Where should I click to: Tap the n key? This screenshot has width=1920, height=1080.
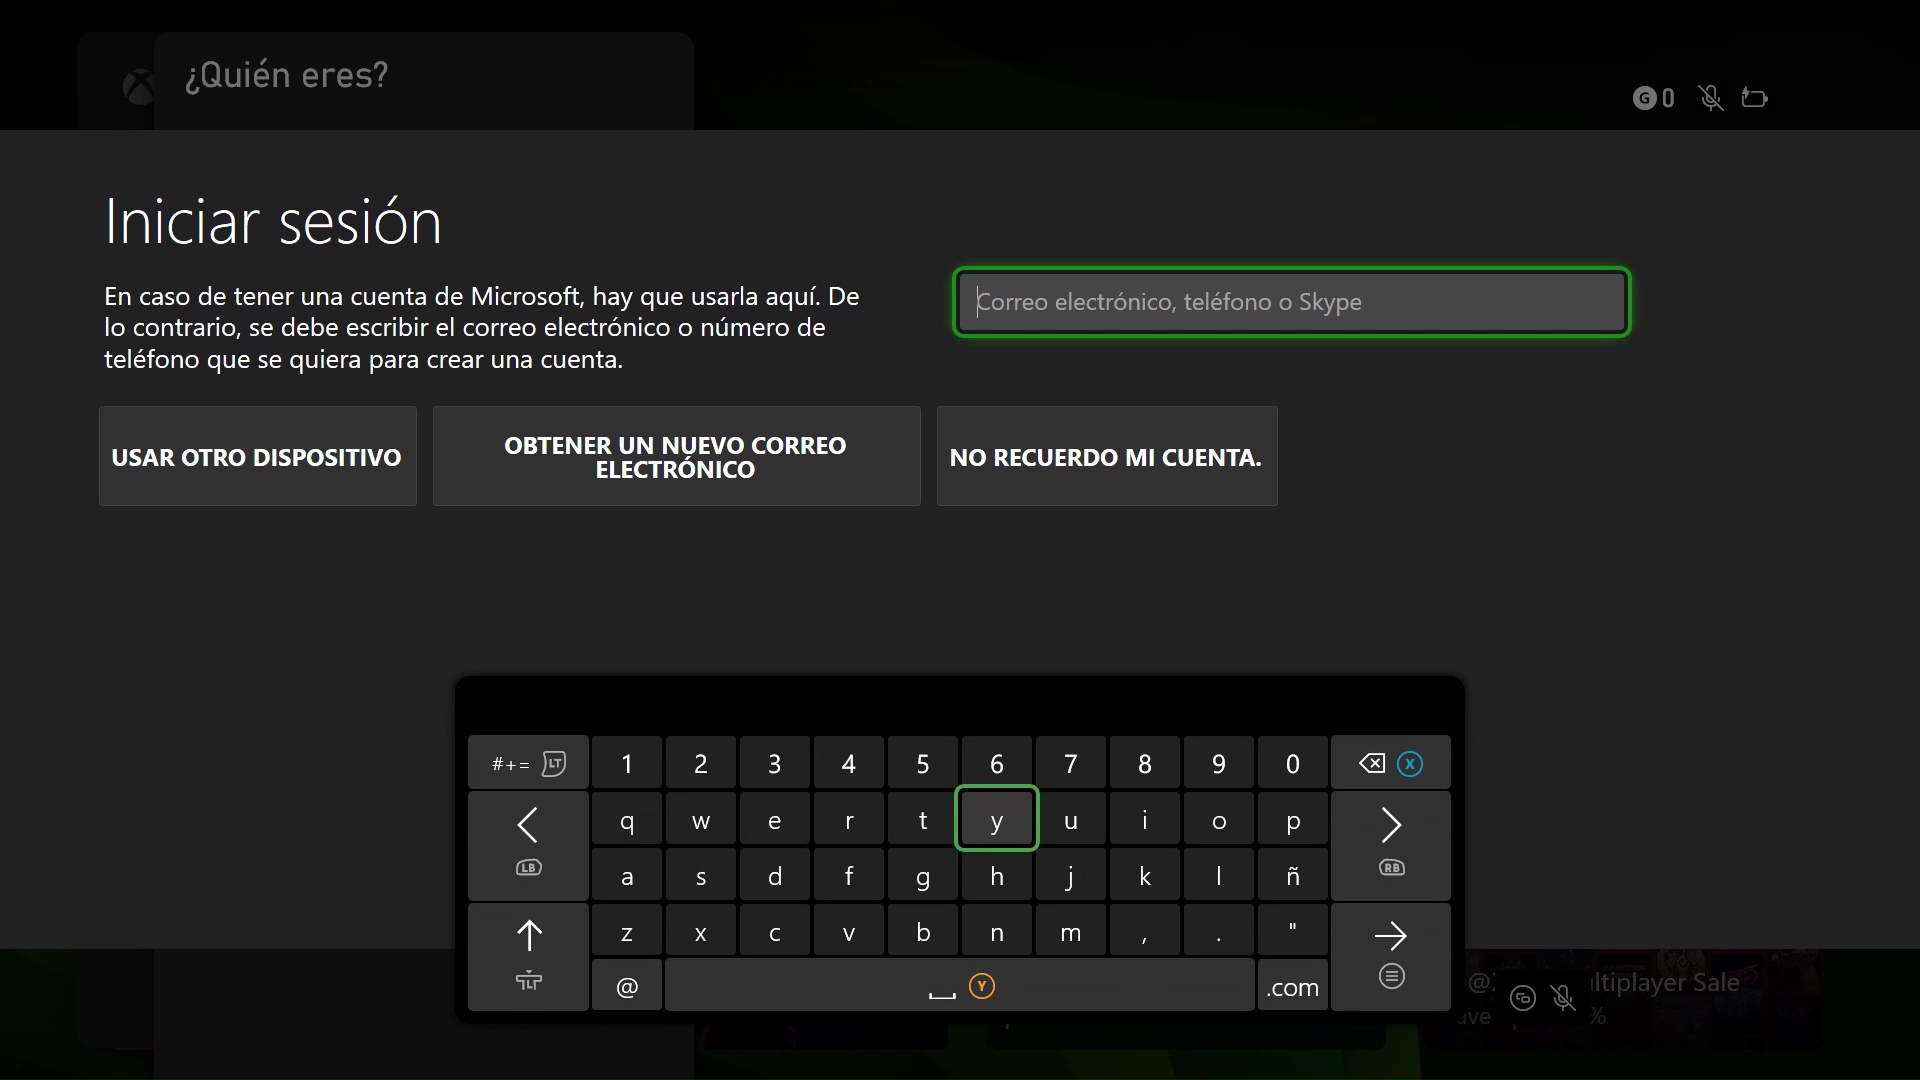pyautogui.click(x=997, y=932)
